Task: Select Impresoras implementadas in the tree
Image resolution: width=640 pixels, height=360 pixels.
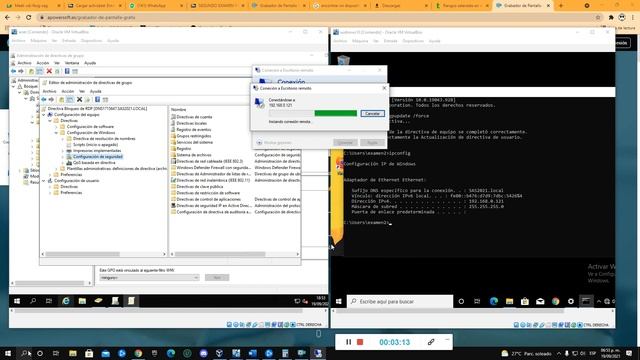Action: 97,151
